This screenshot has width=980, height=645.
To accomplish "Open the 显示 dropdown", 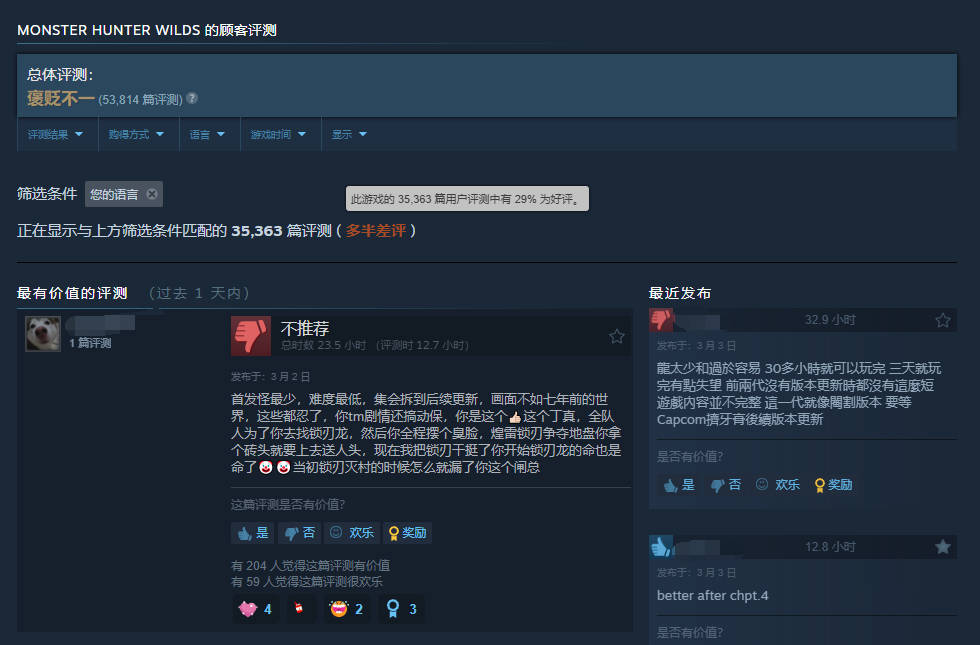I will tap(349, 134).
